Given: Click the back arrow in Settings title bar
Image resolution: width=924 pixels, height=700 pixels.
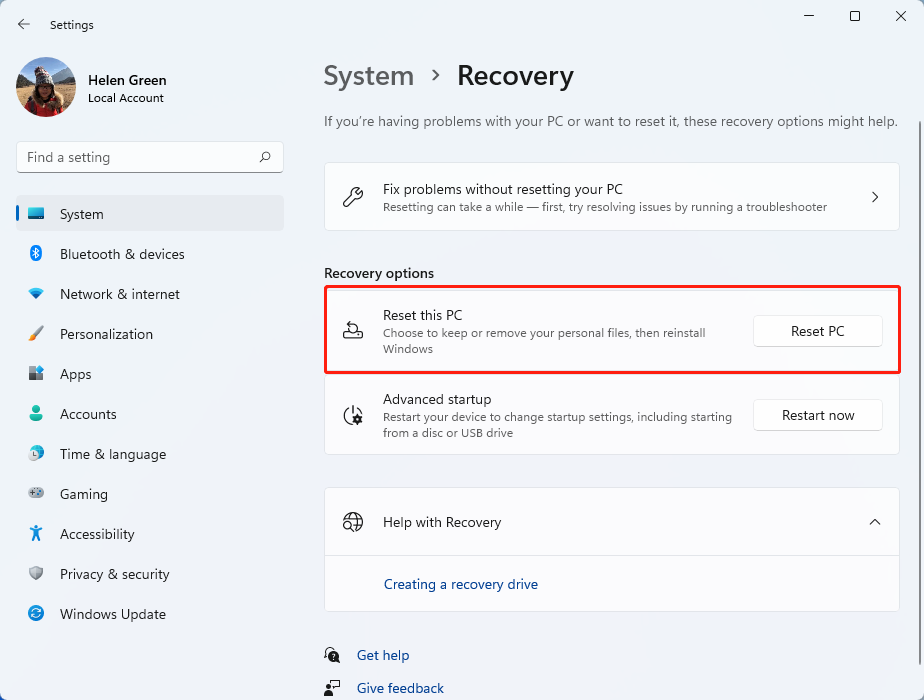Looking at the screenshot, I should [24, 24].
